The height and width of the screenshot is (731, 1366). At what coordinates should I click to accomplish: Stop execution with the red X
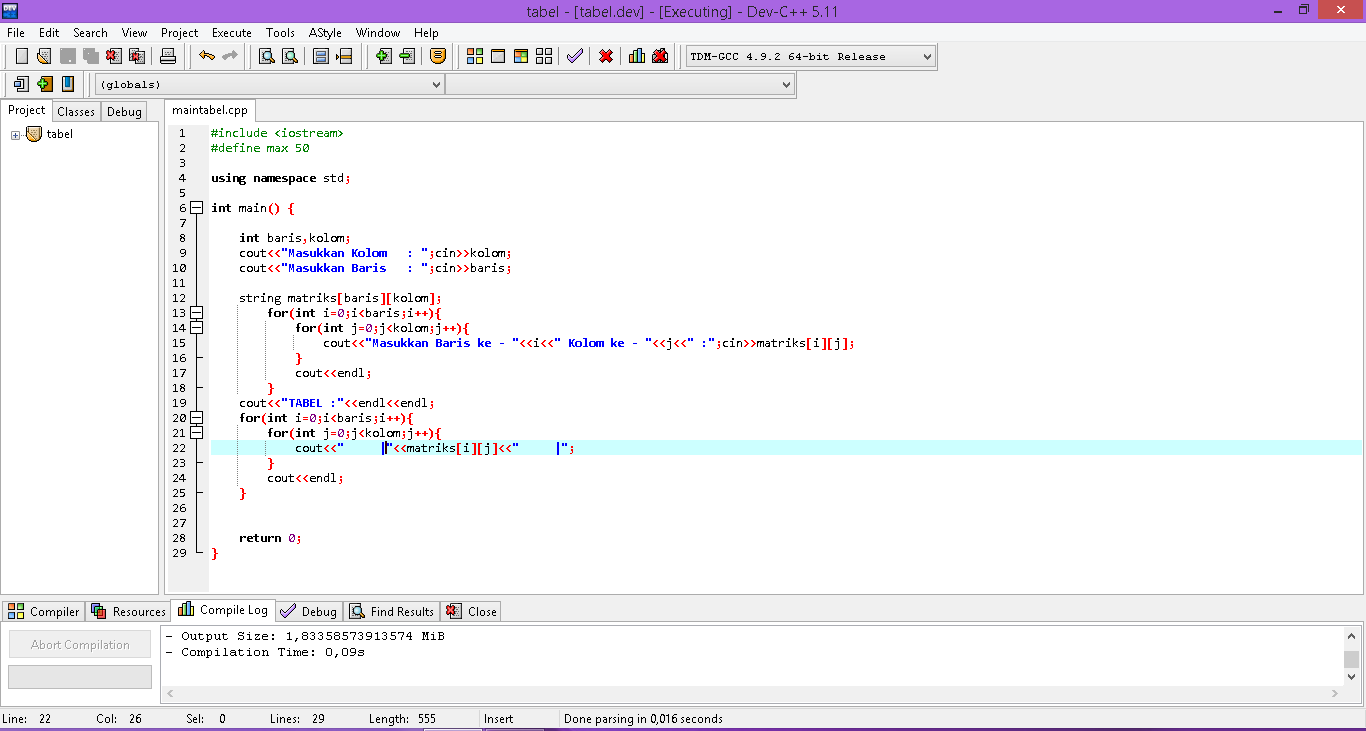coord(606,56)
